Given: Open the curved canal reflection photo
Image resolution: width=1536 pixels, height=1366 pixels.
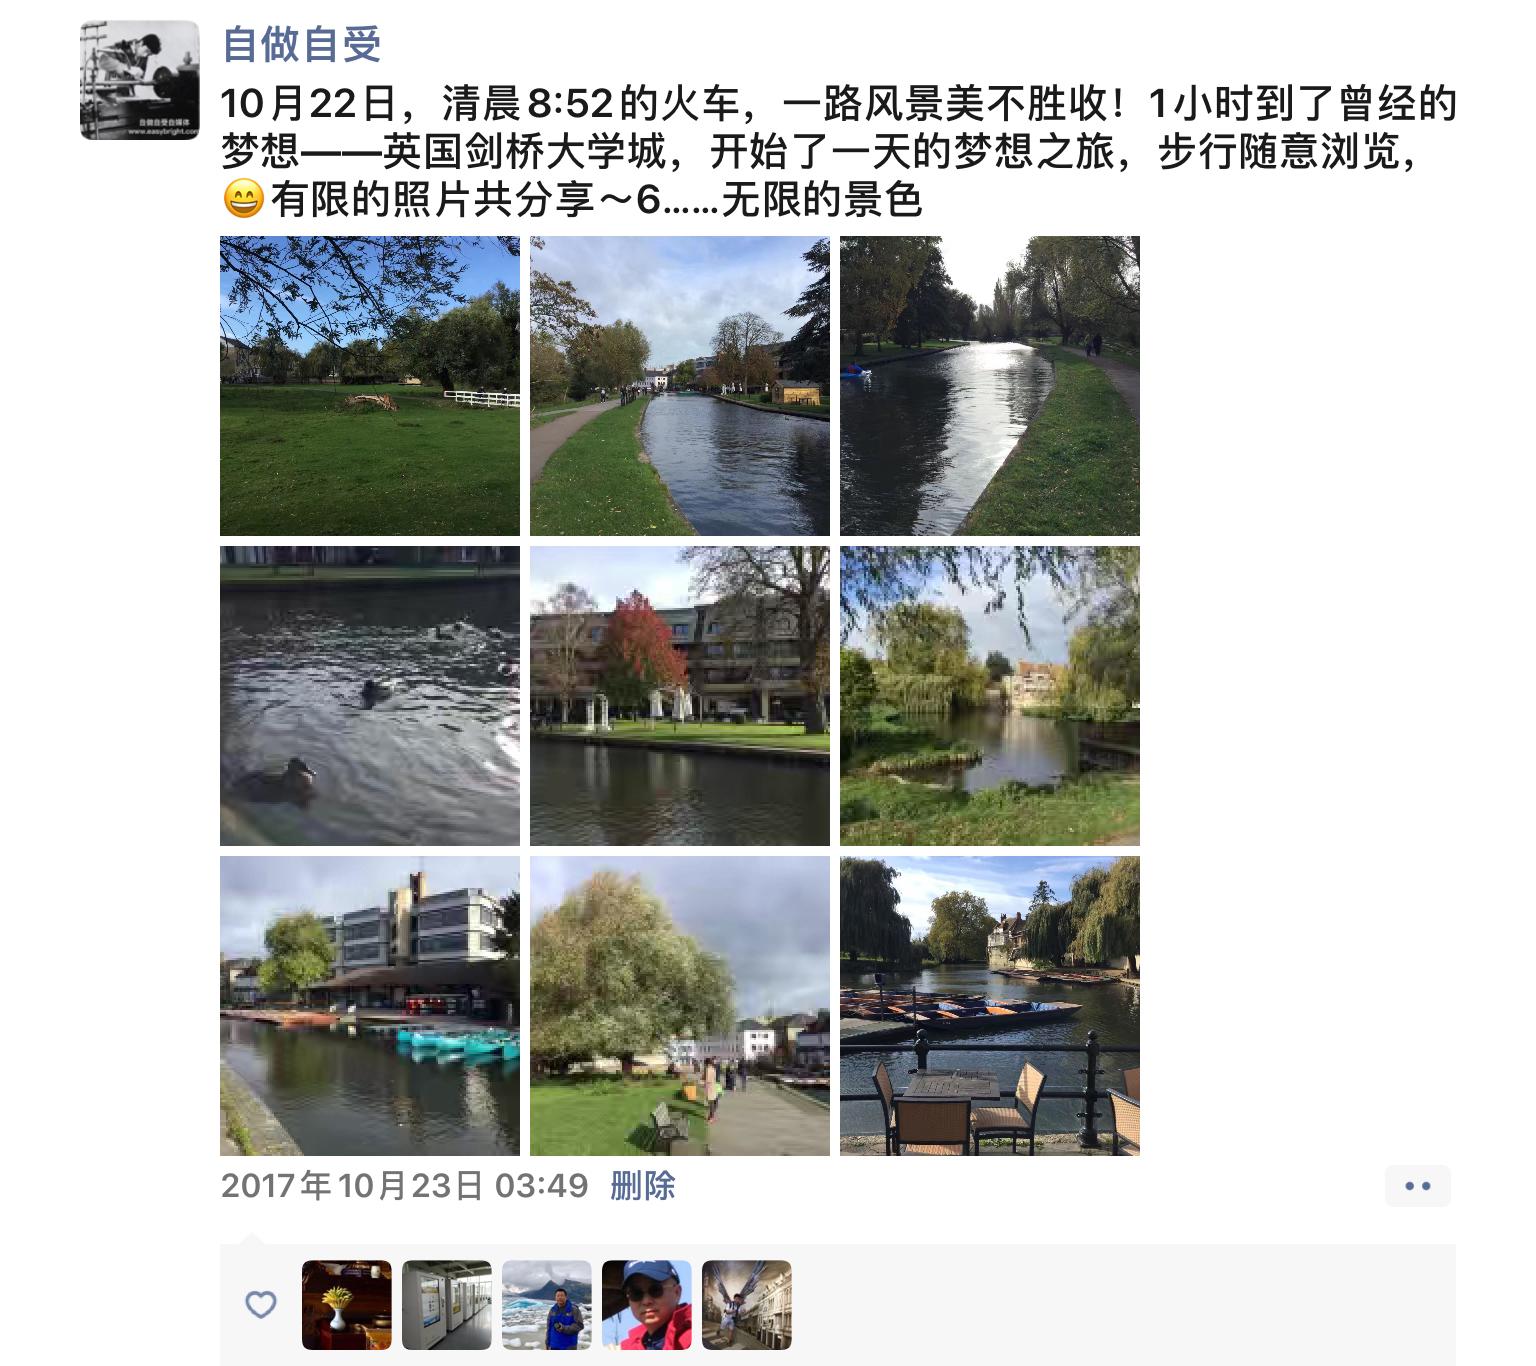Looking at the screenshot, I should point(990,386).
